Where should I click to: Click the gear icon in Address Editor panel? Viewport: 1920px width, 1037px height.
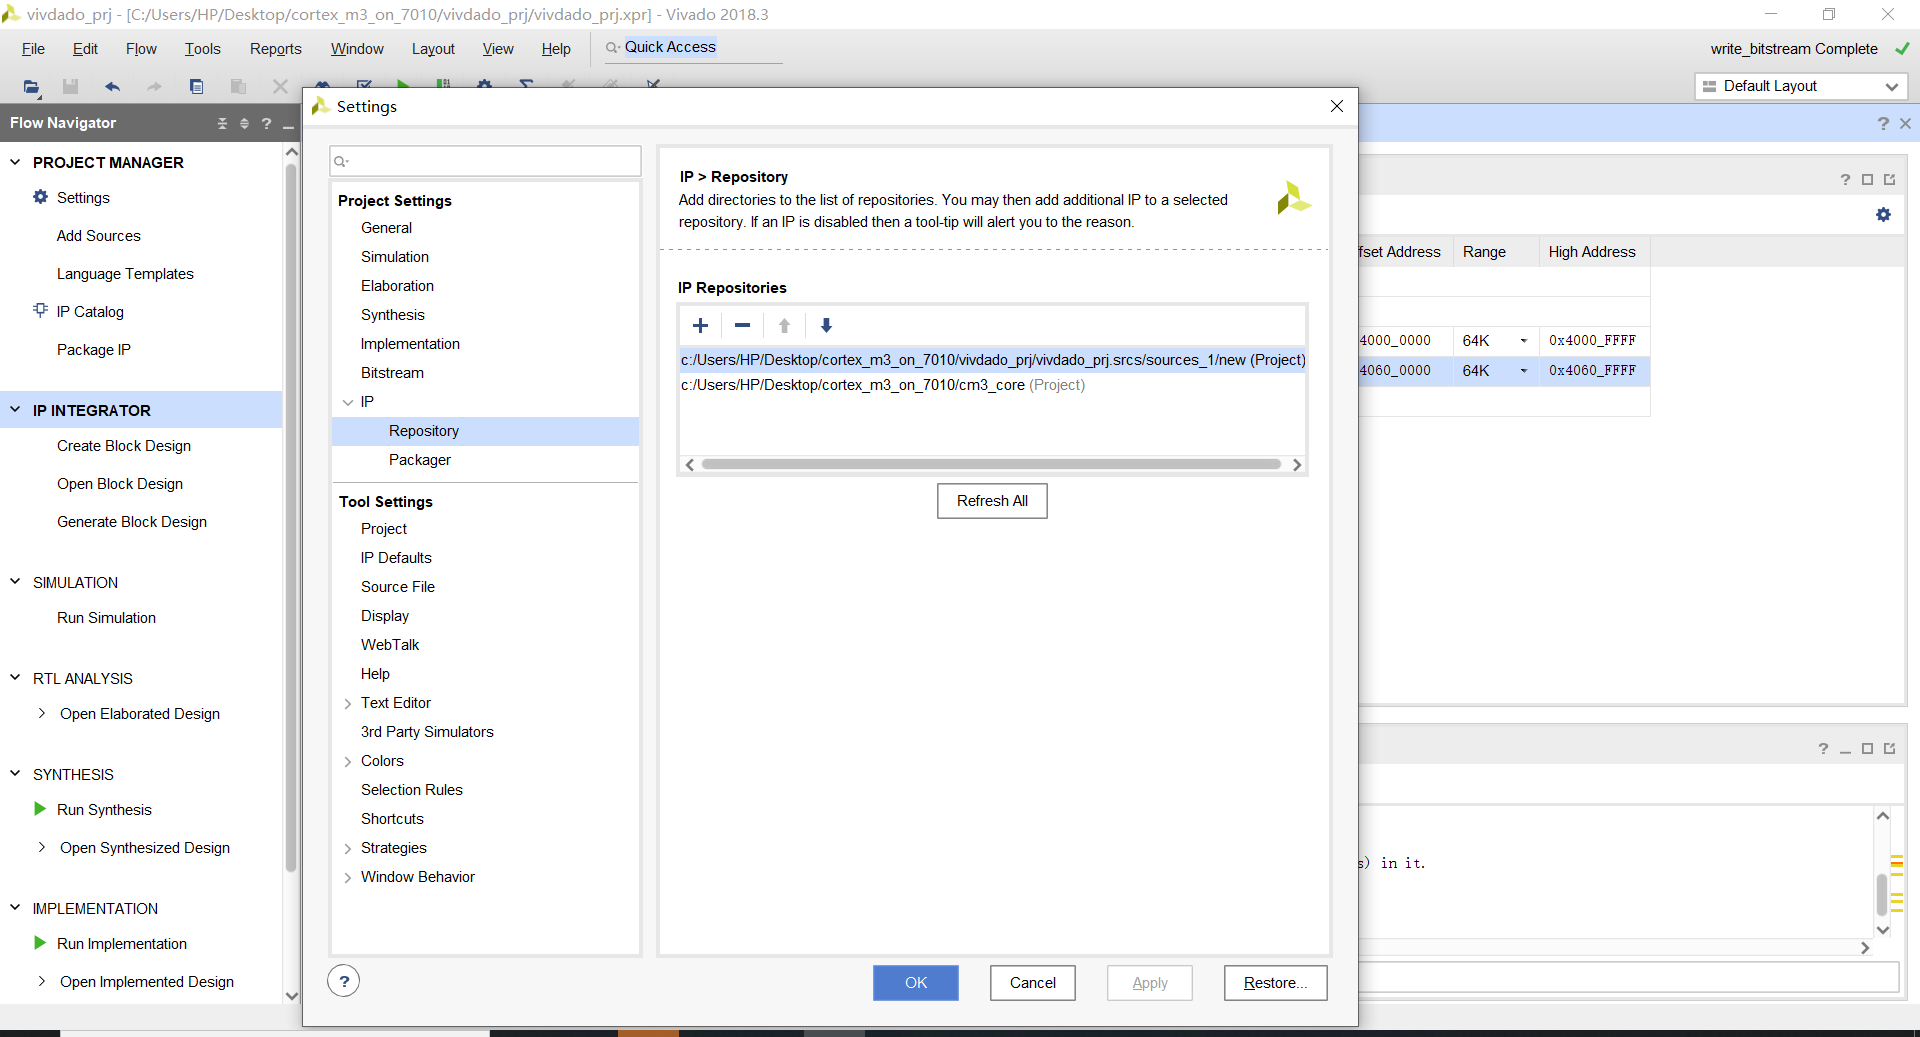click(x=1883, y=215)
